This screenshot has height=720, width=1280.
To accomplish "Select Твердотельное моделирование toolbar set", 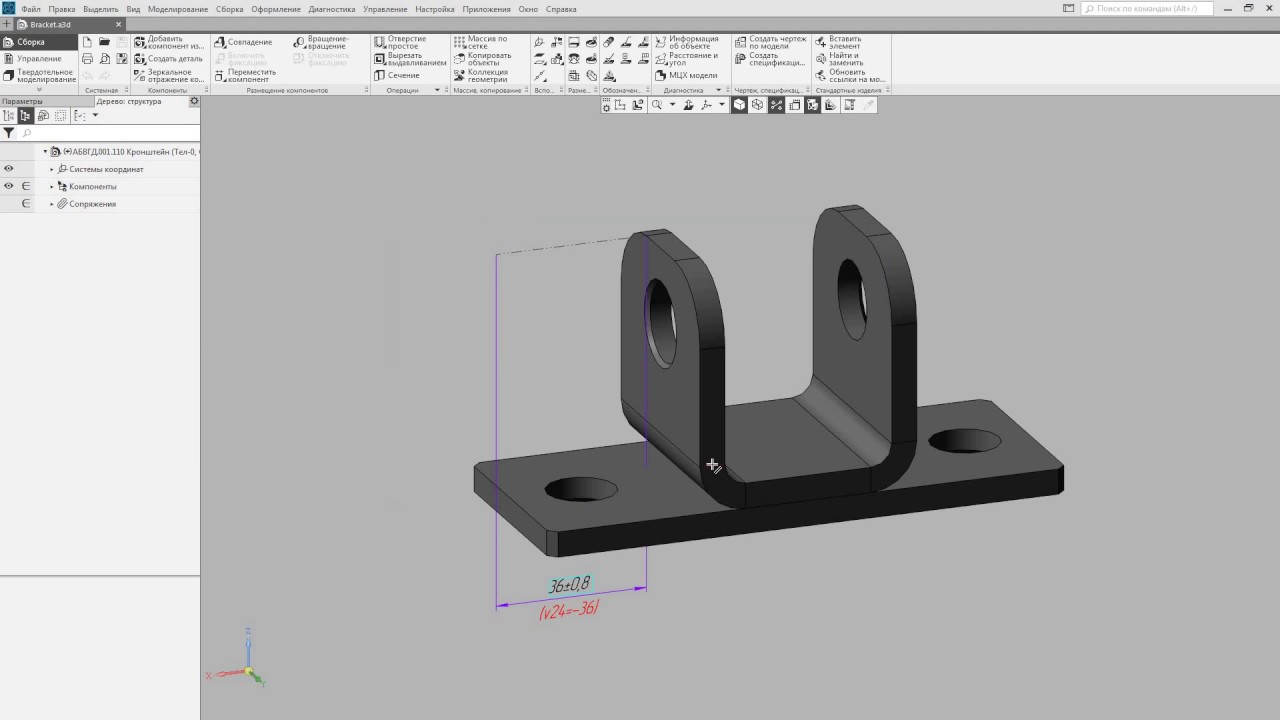I will [x=39, y=76].
